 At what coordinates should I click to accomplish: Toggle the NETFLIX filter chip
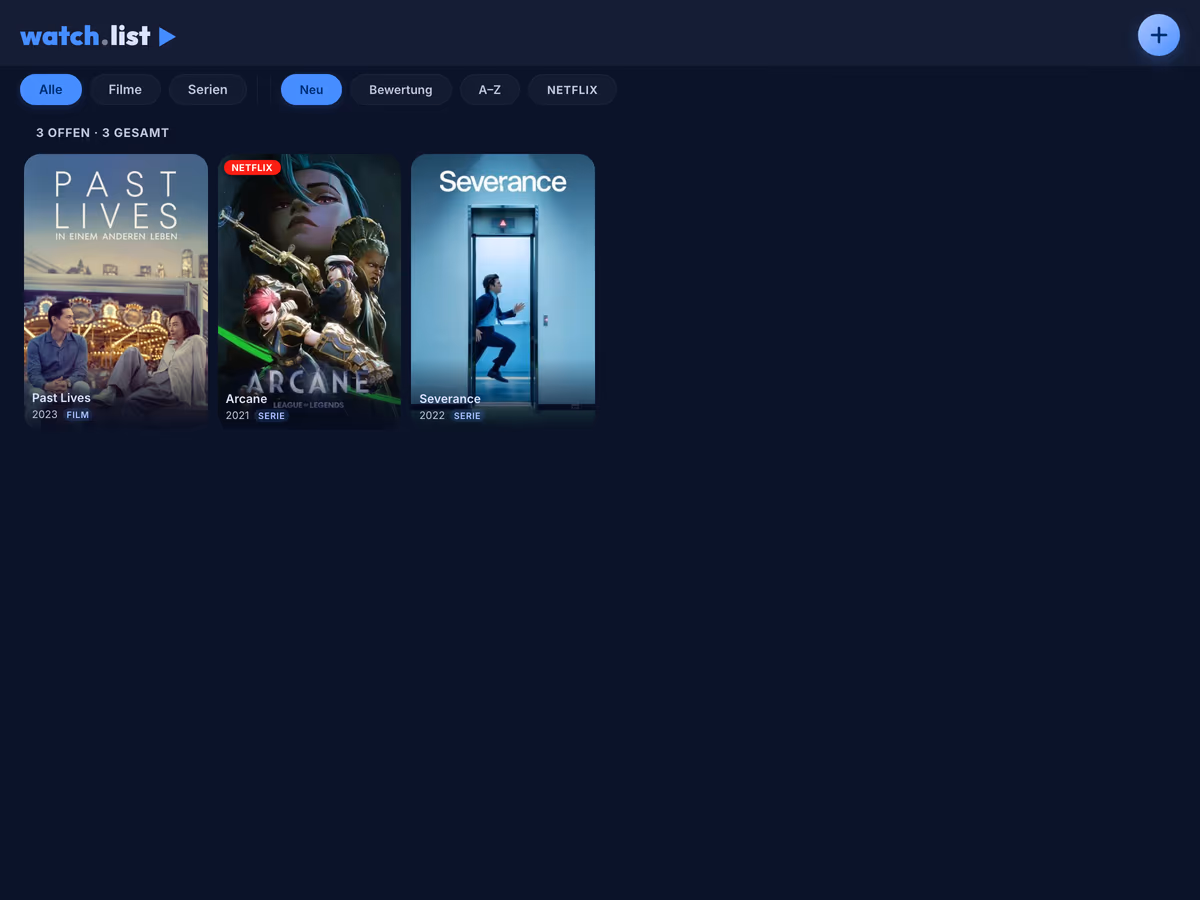click(572, 89)
